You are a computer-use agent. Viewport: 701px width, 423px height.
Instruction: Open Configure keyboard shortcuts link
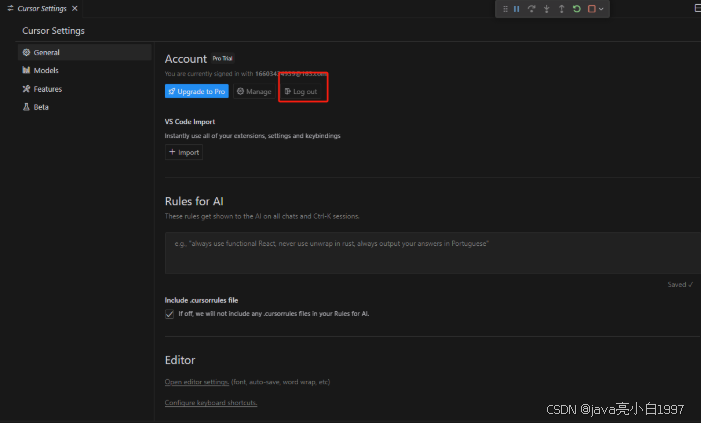(211, 402)
